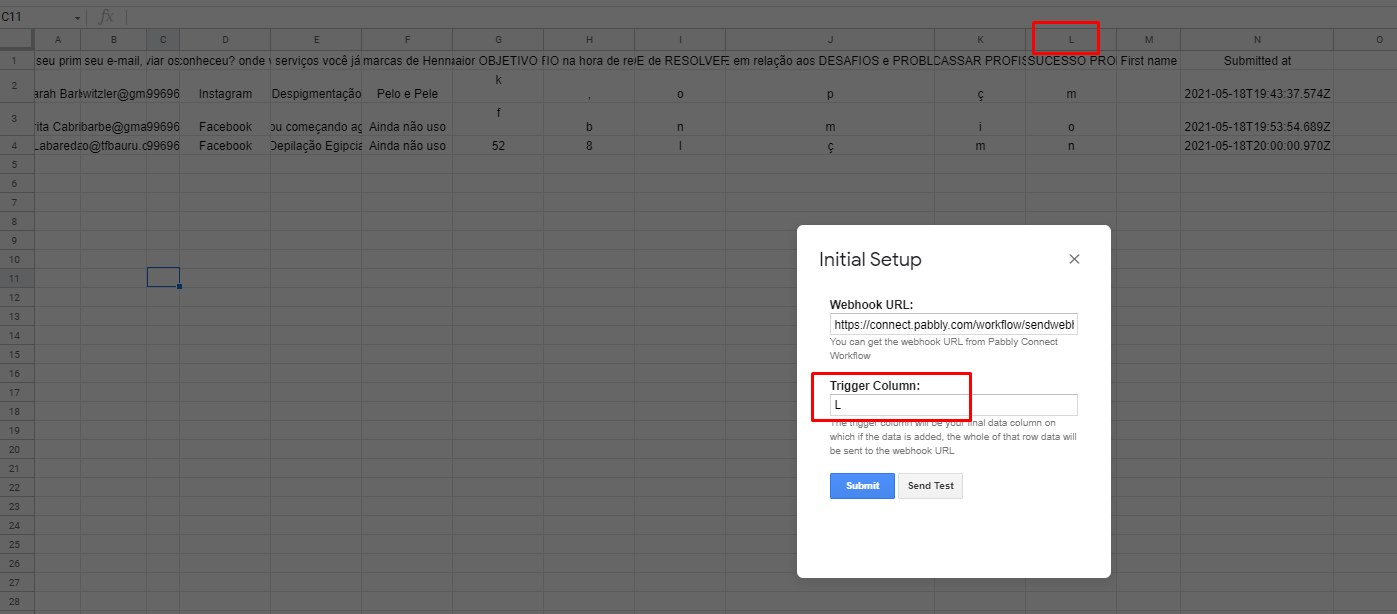Open the Name box dropdown arrow
The image size is (1397, 614).
tap(78, 17)
